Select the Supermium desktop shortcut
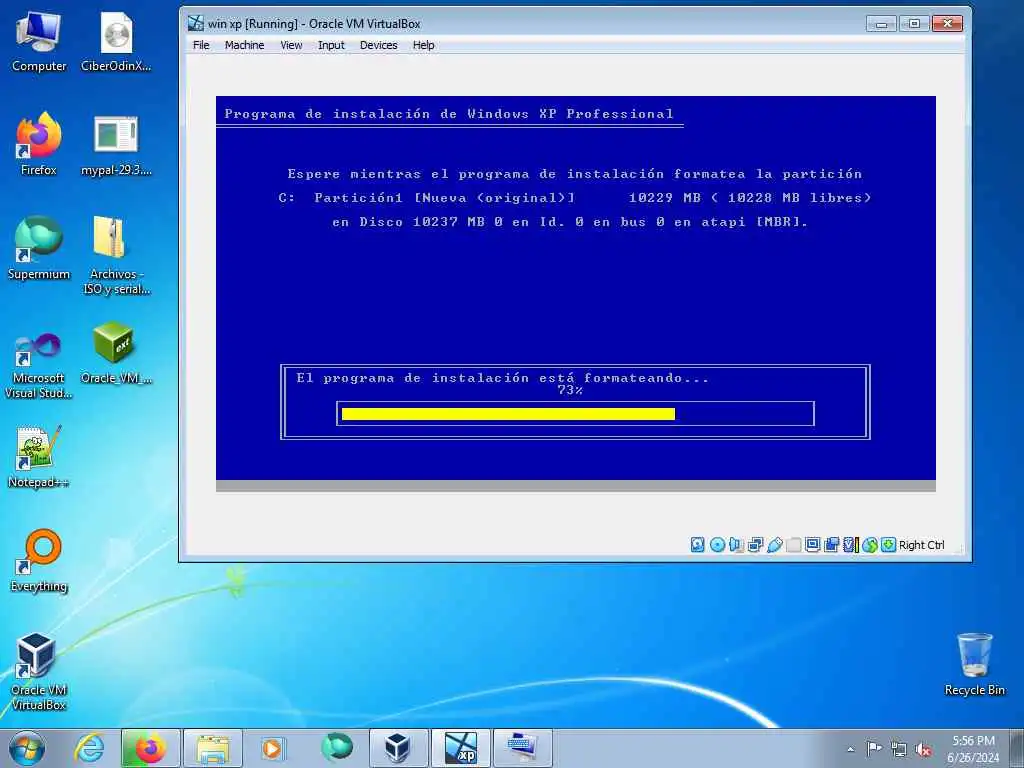The image size is (1024, 768). [x=39, y=249]
